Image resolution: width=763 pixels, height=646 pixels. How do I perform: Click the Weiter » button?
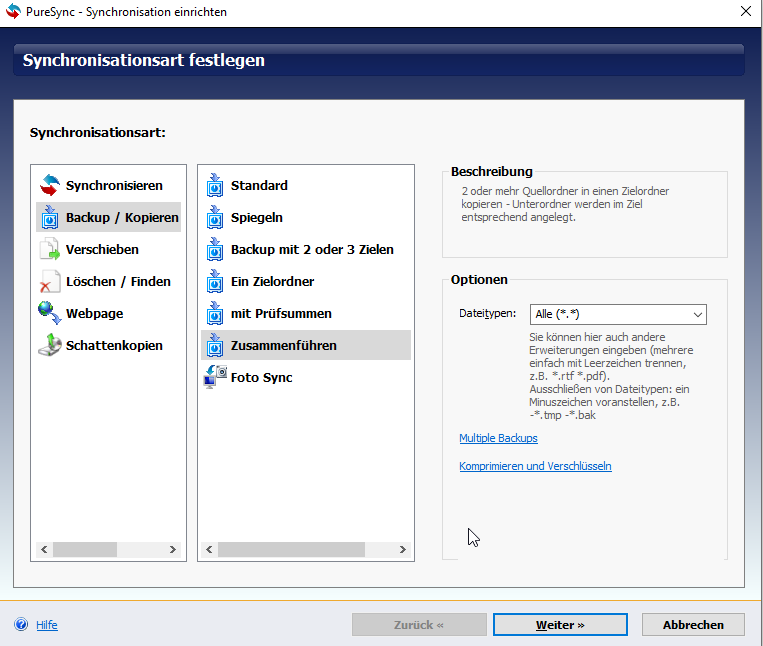point(560,625)
